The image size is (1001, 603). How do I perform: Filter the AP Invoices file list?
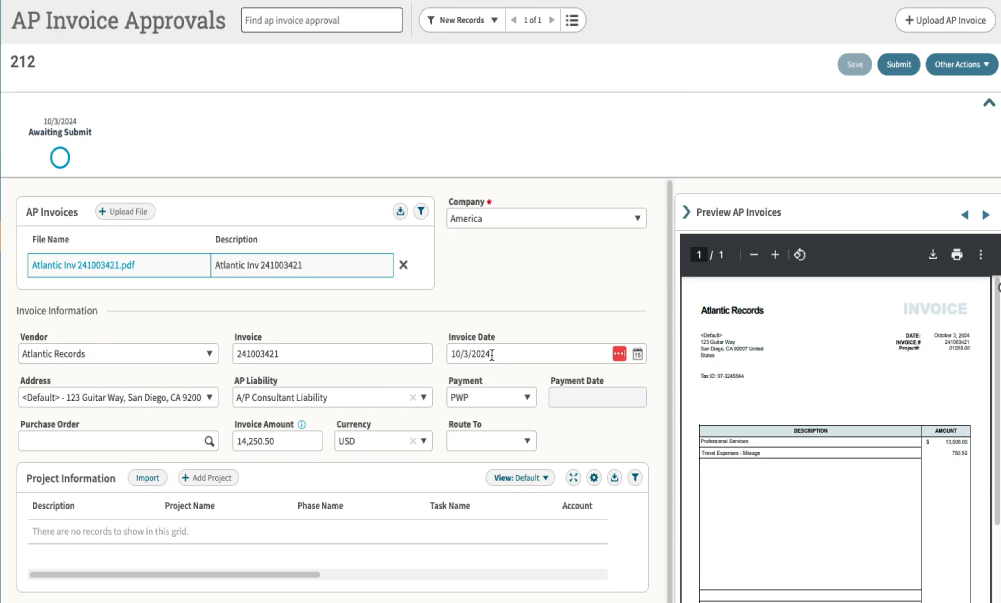click(x=421, y=211)
